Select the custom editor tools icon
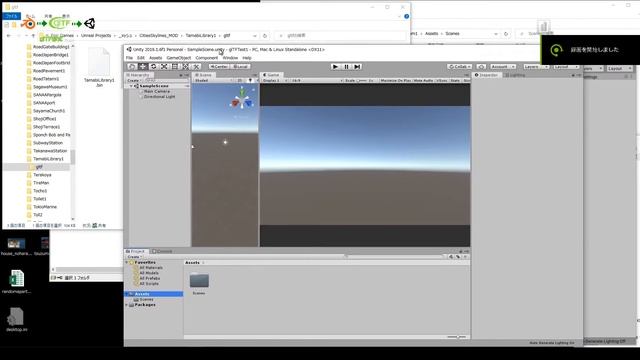Image resolution: width=640 pixels, height=360 pixels. pos(196,67)
